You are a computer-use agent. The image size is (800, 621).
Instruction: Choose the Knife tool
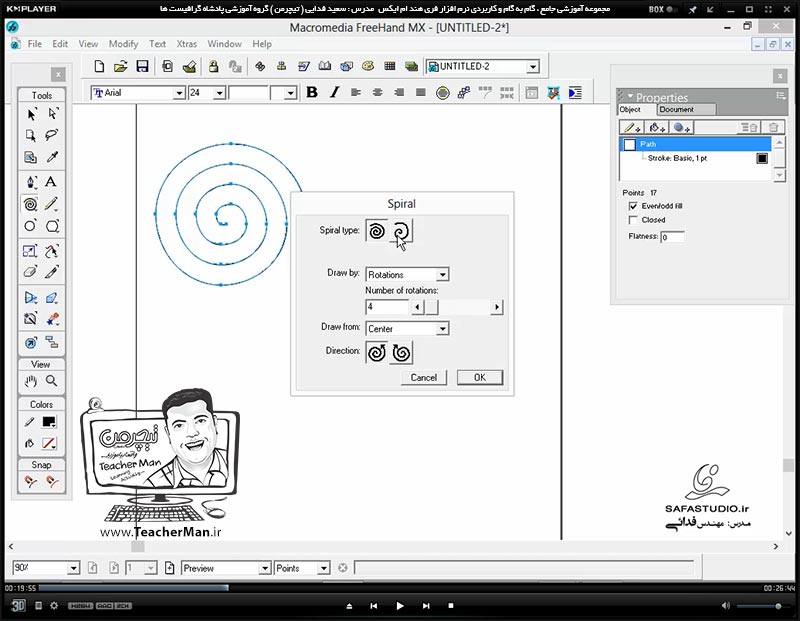click(x=51, y=271)
